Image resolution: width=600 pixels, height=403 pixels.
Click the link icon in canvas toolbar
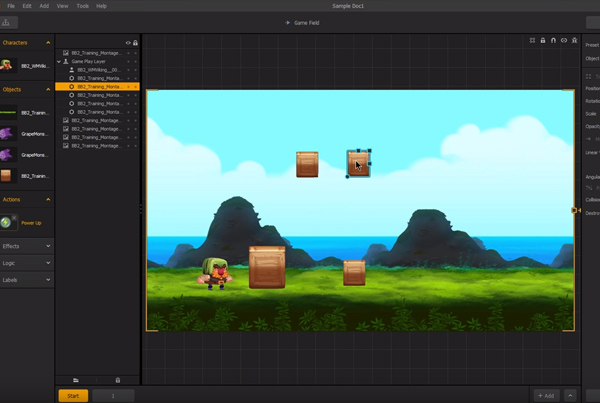point(564,40)
